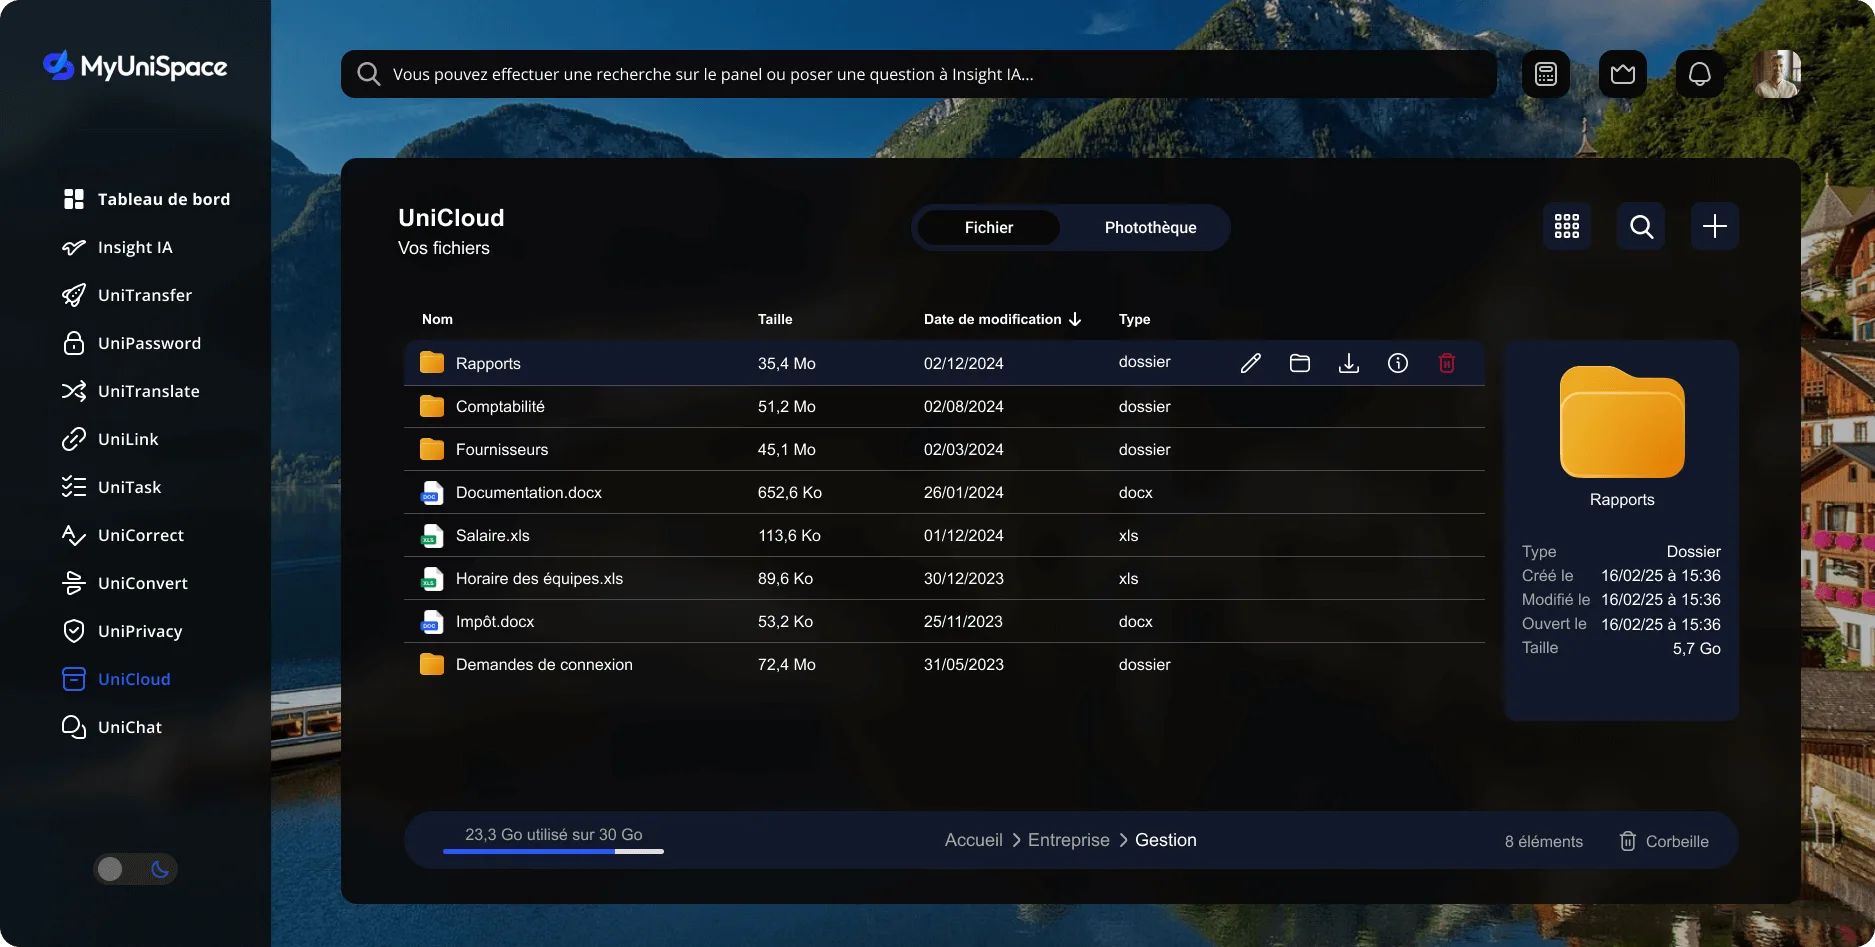1875x947 pixels.
Task: Sort by Taille column header
Action: coord(775,319)
